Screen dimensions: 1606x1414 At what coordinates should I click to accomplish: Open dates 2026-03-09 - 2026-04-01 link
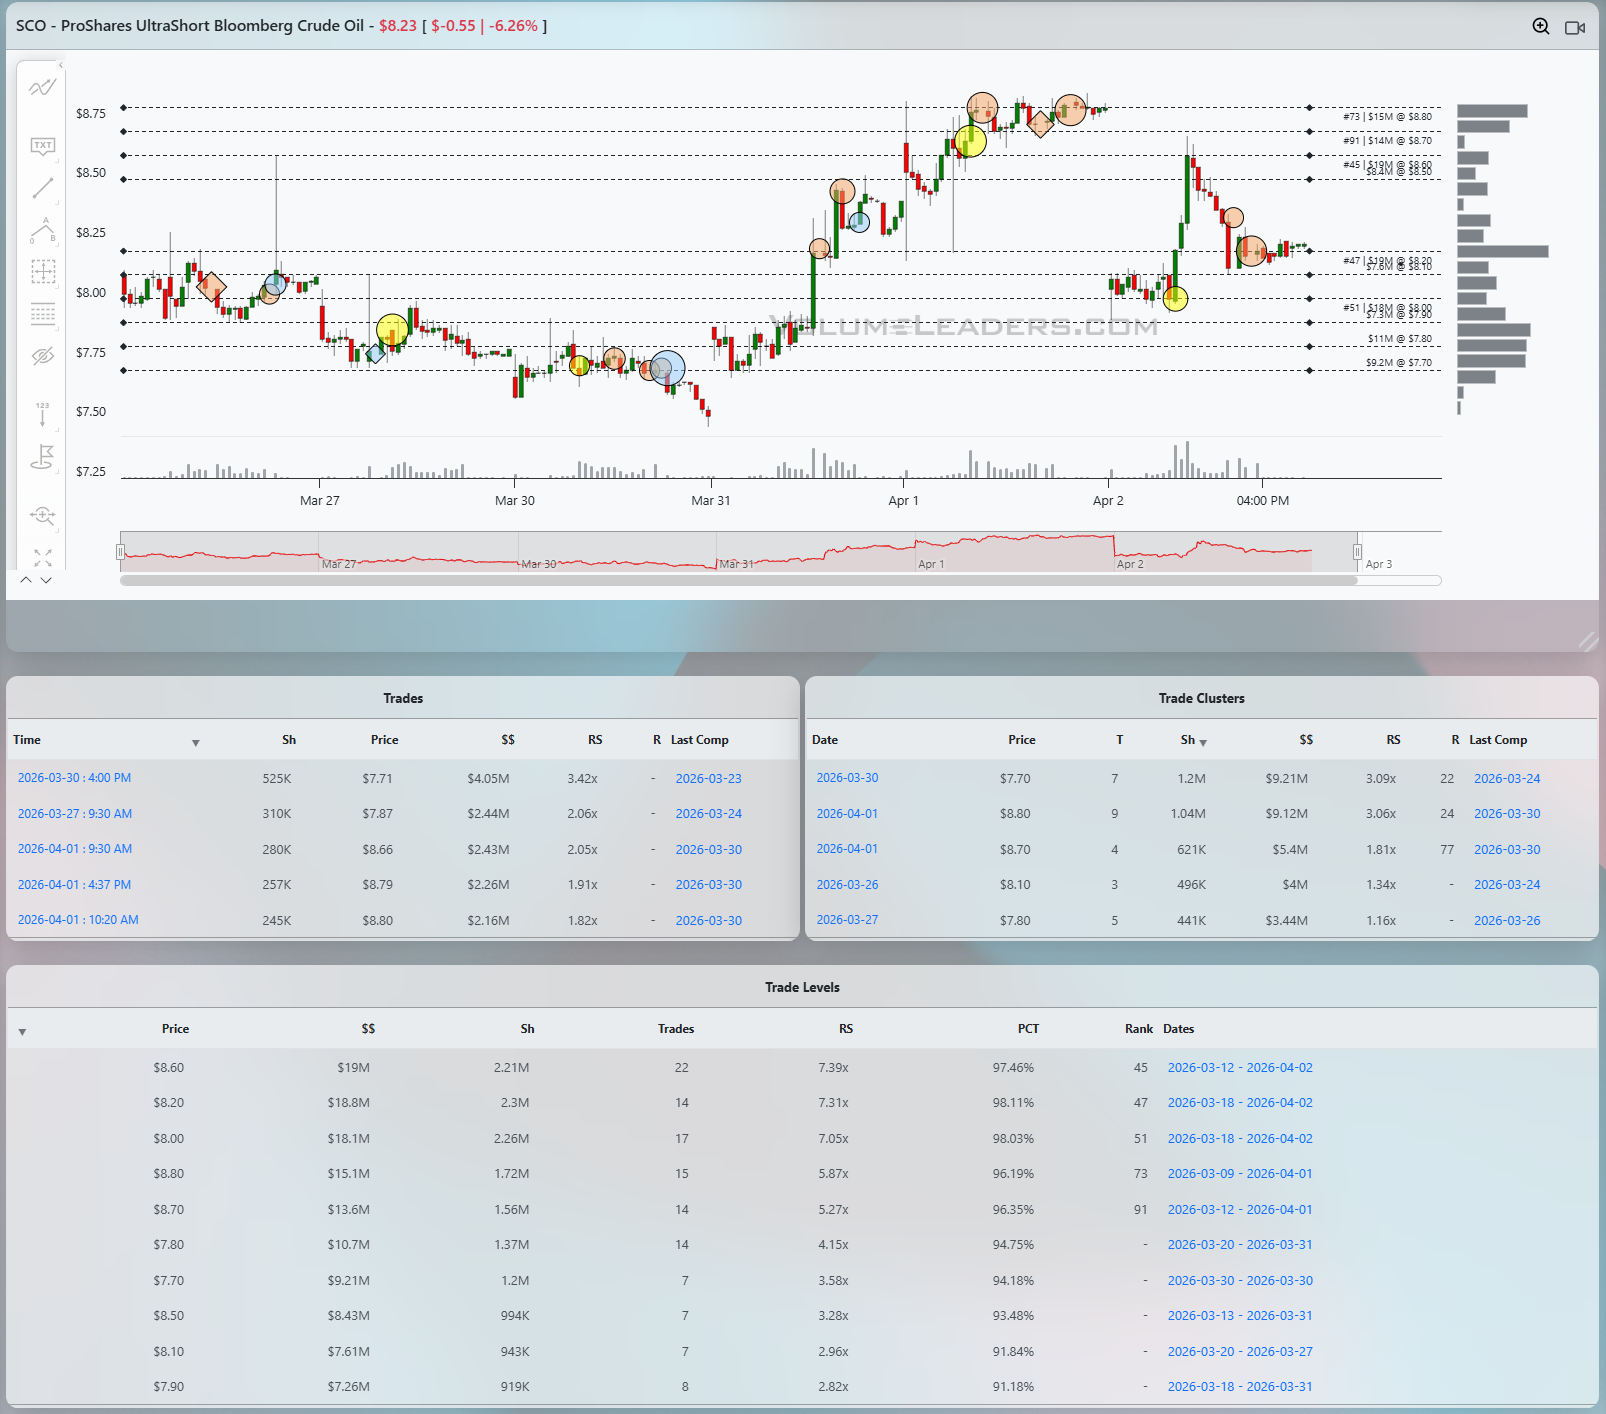pyautogui.click(x=1240, y=1174)
